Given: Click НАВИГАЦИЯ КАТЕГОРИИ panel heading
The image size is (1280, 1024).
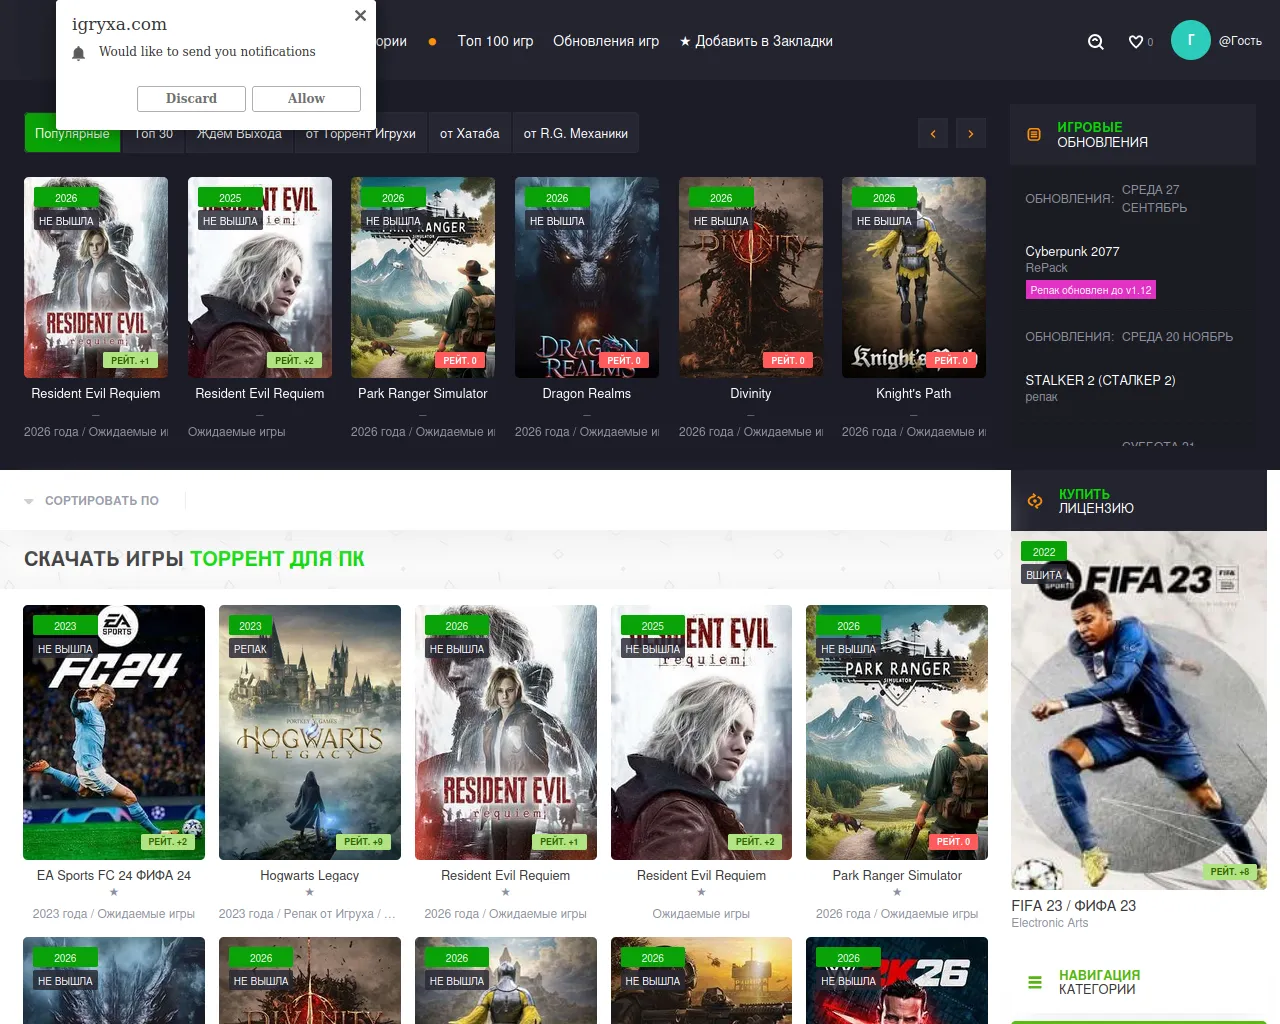Looking at the screenshot, I should pos(1099,982).
